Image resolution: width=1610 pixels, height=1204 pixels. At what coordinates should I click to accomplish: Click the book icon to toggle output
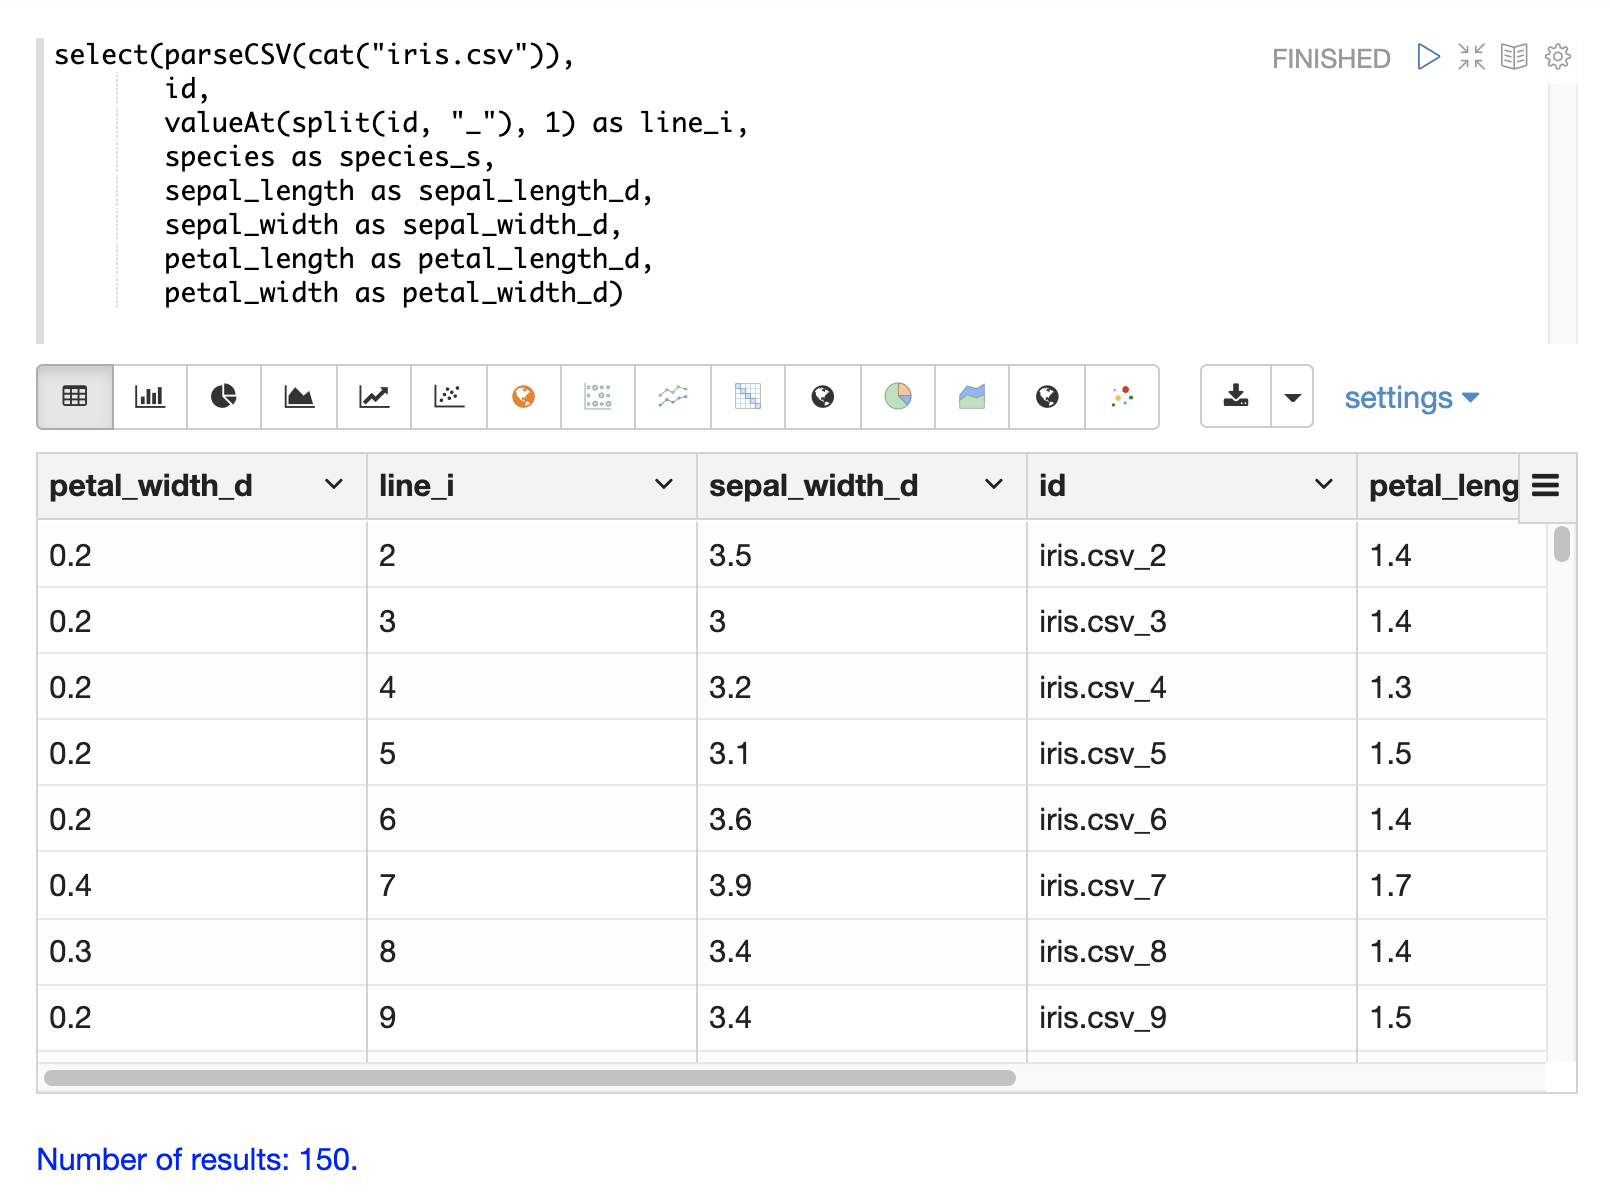point(1514,57)
